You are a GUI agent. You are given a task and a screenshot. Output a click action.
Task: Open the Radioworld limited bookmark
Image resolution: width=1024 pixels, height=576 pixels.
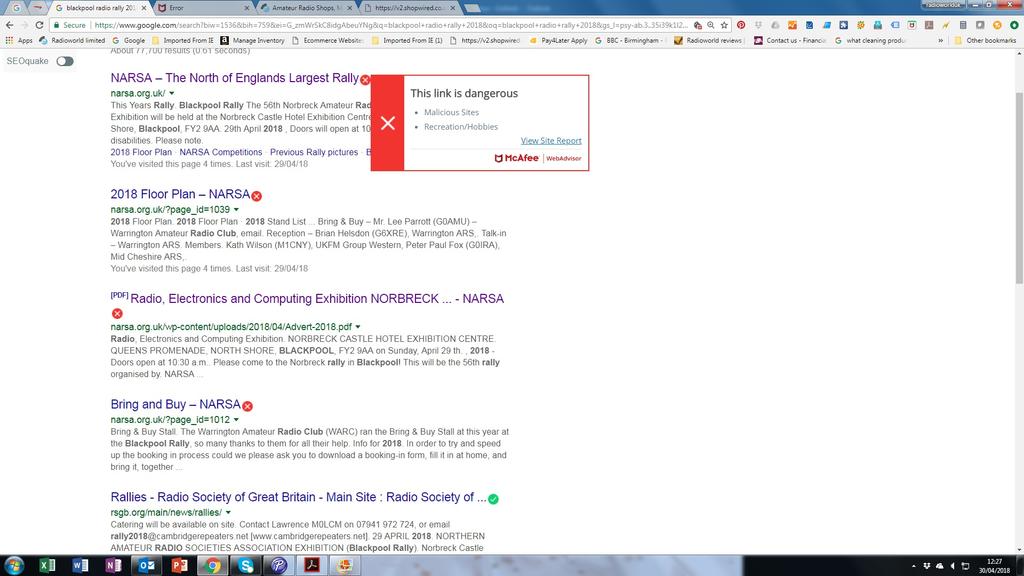point(72,40)
